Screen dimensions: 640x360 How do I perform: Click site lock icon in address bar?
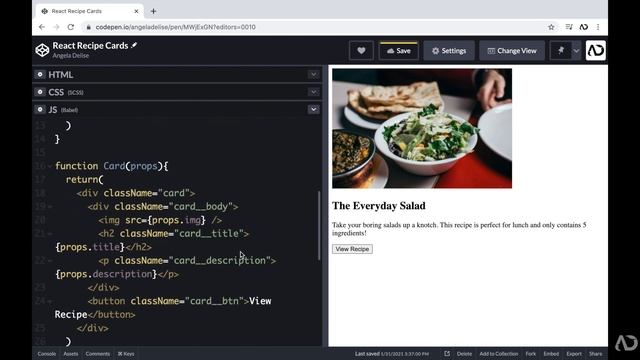point(88,27)
